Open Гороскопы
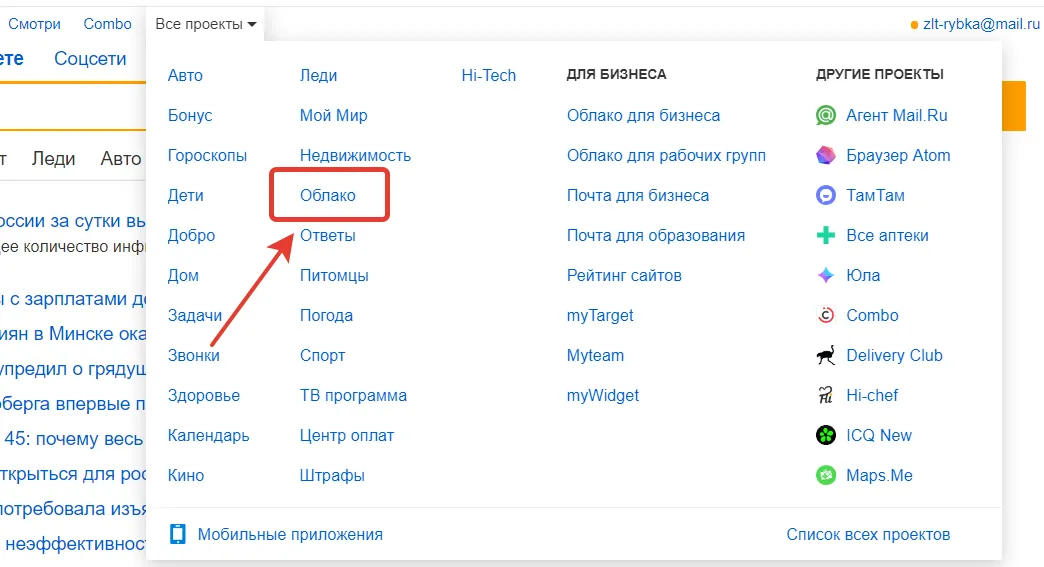This screenshot has width=1044, height=567. [207, 155]
